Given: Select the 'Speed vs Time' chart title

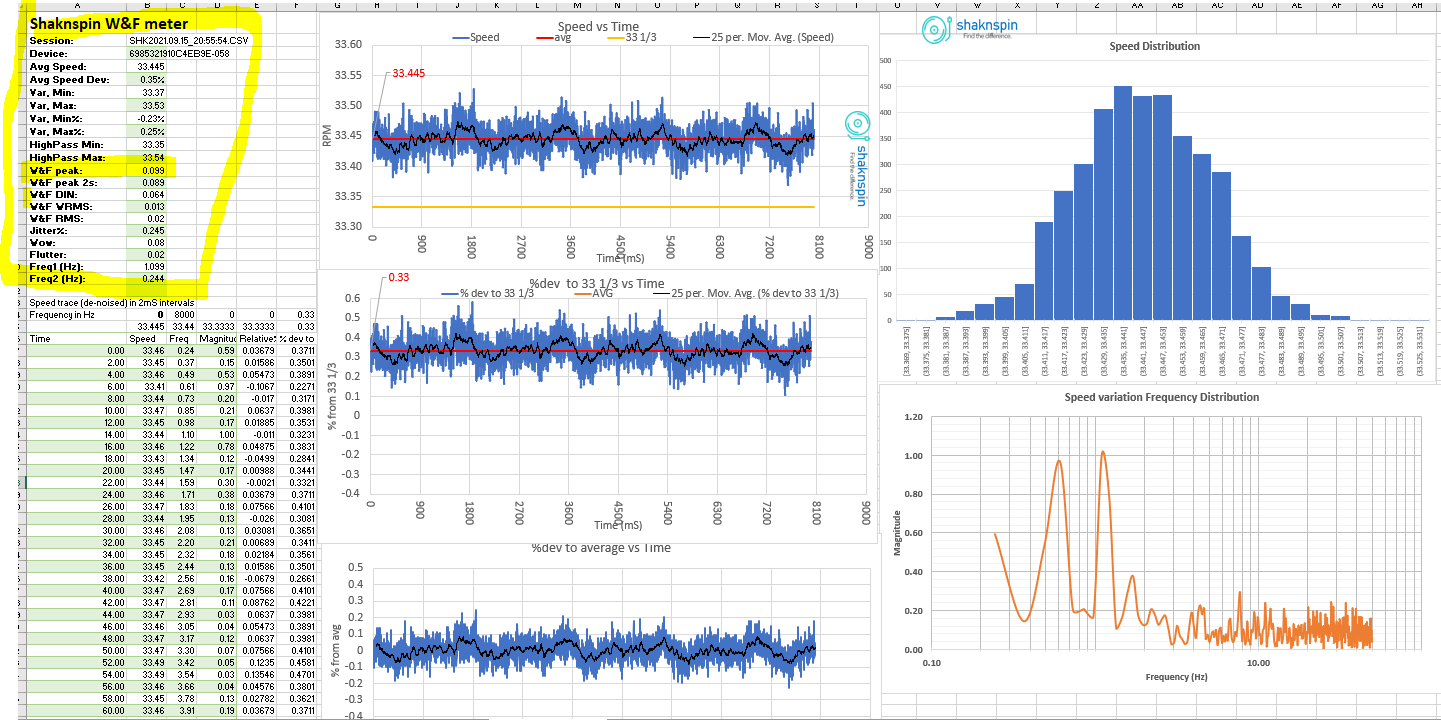Looking at the screenshot, I should pyautogui.click(x=598, y=27).
